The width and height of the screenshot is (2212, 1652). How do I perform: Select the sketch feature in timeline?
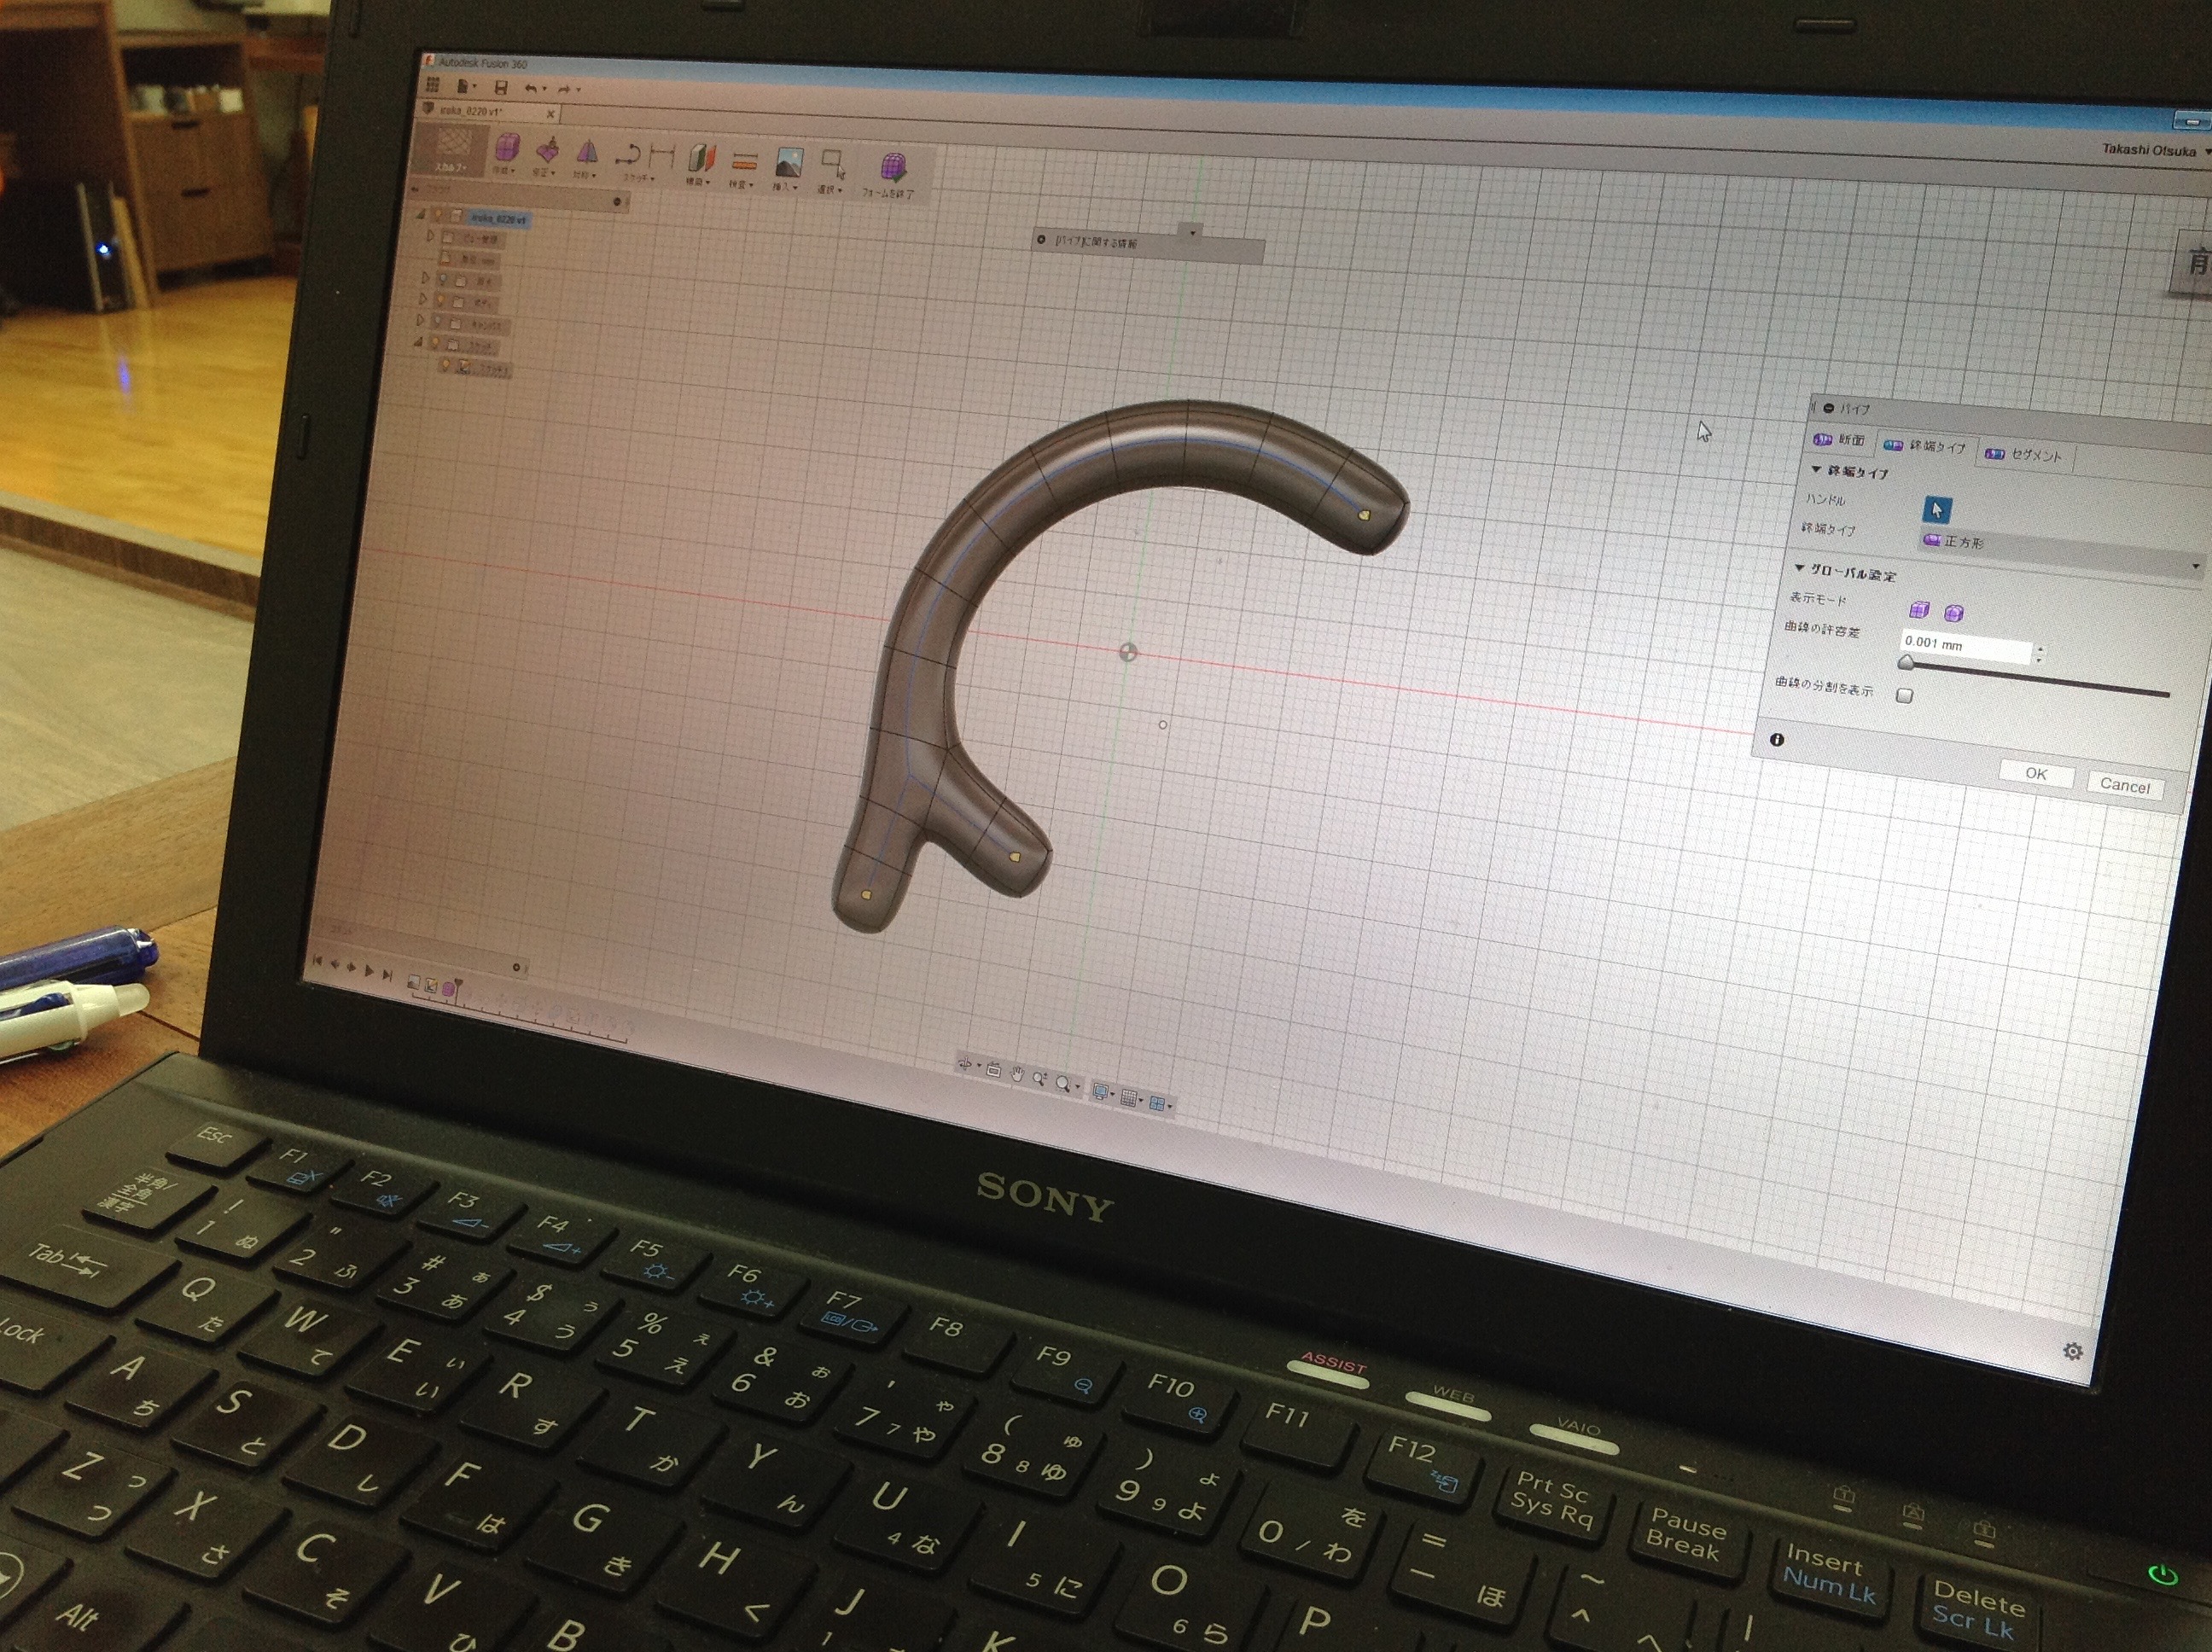[x=431, y=985]
